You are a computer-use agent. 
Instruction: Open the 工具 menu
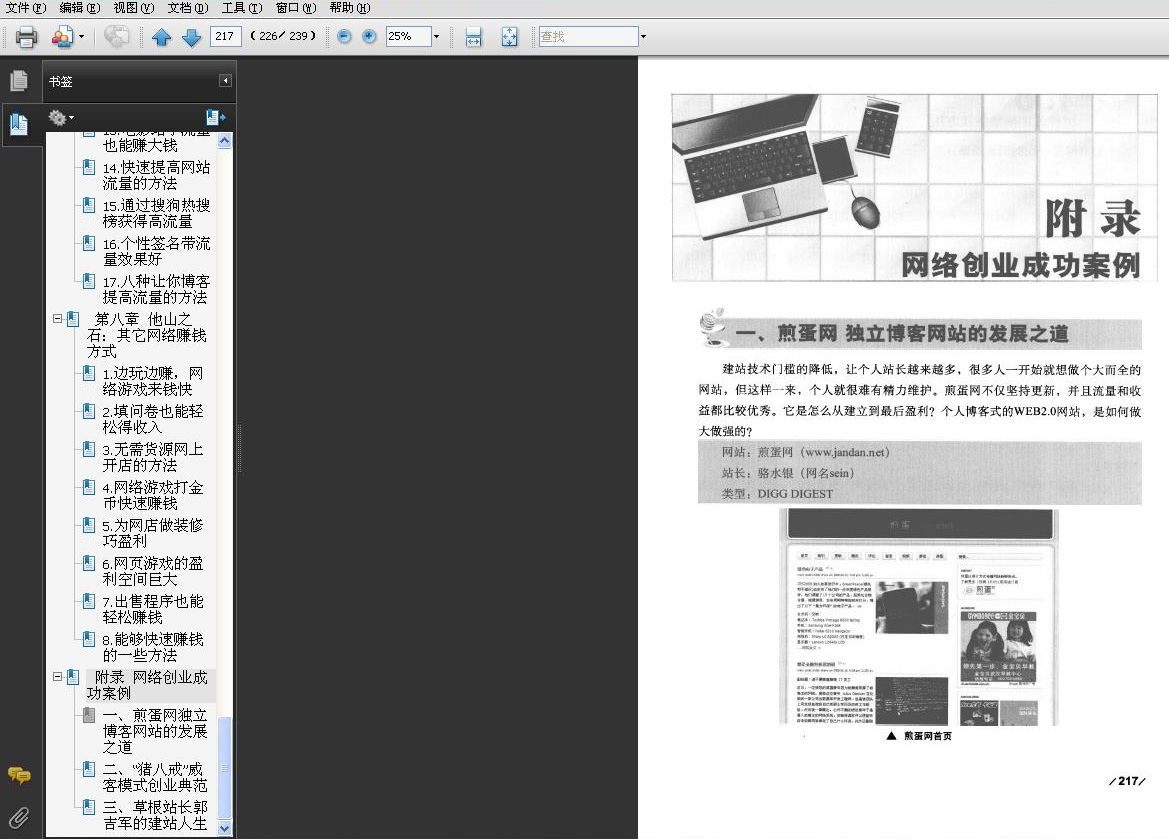tap(242, 7)
